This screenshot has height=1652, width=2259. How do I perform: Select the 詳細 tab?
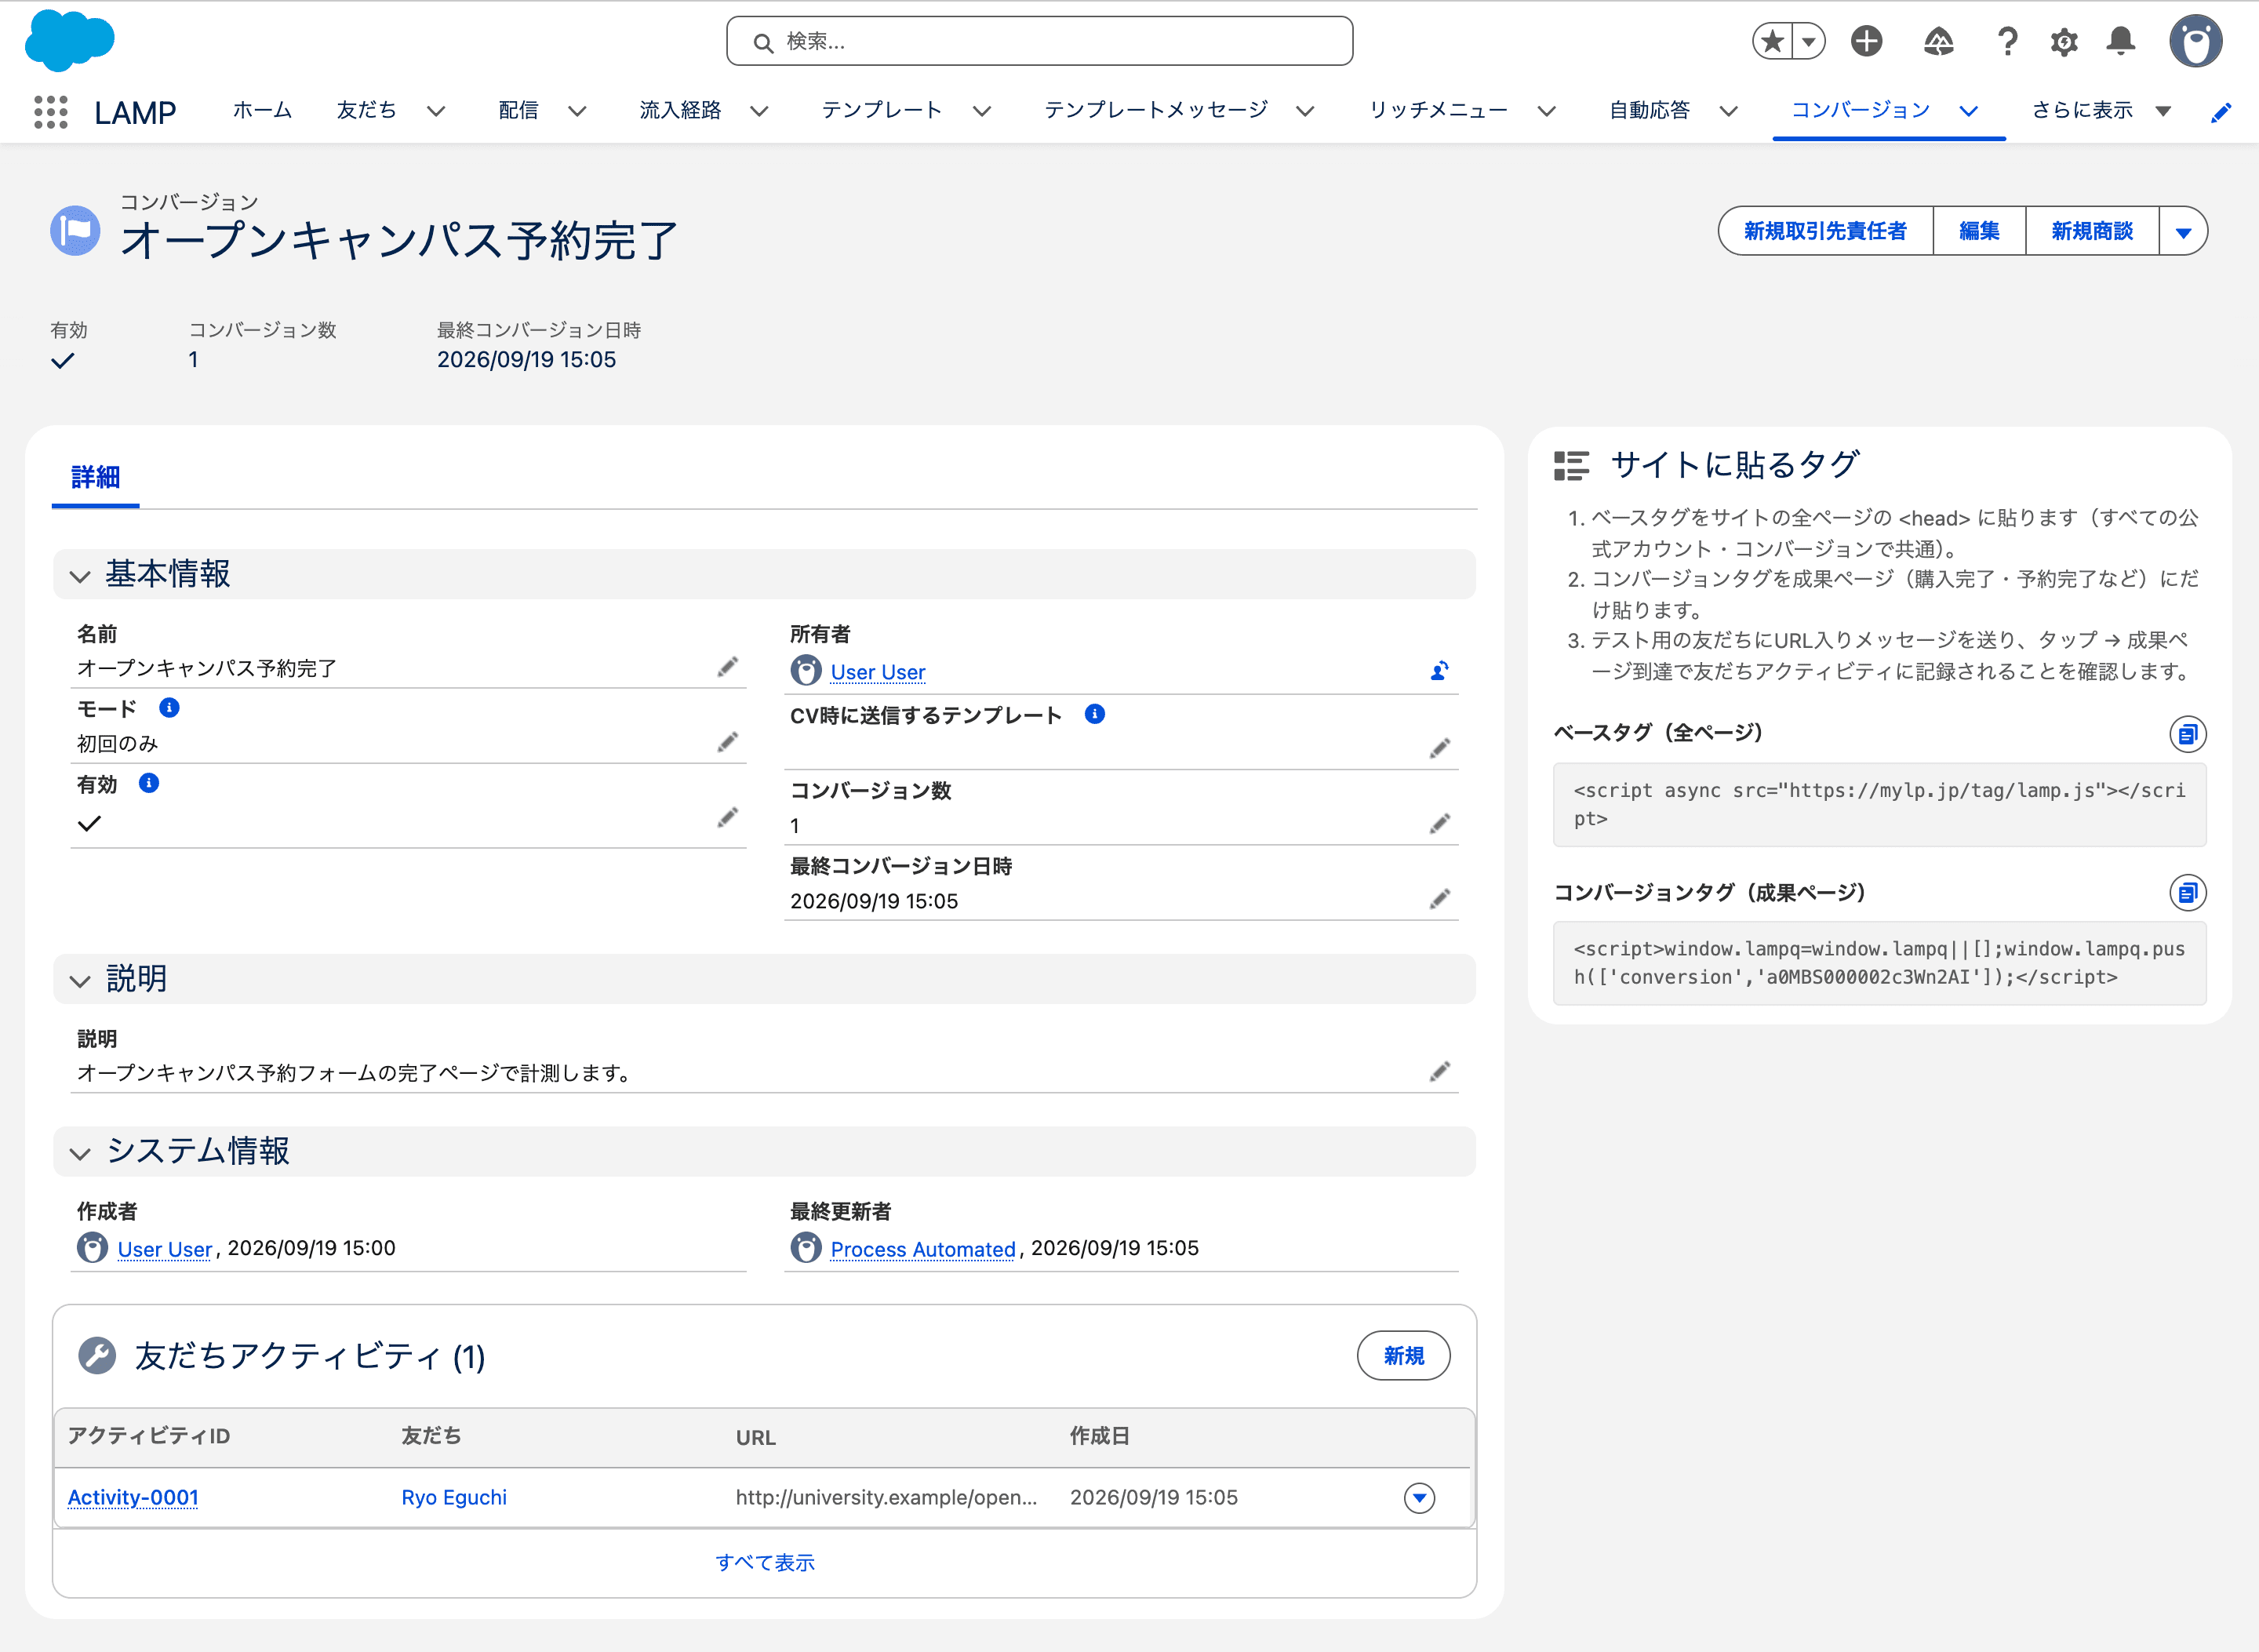[95, 478]
